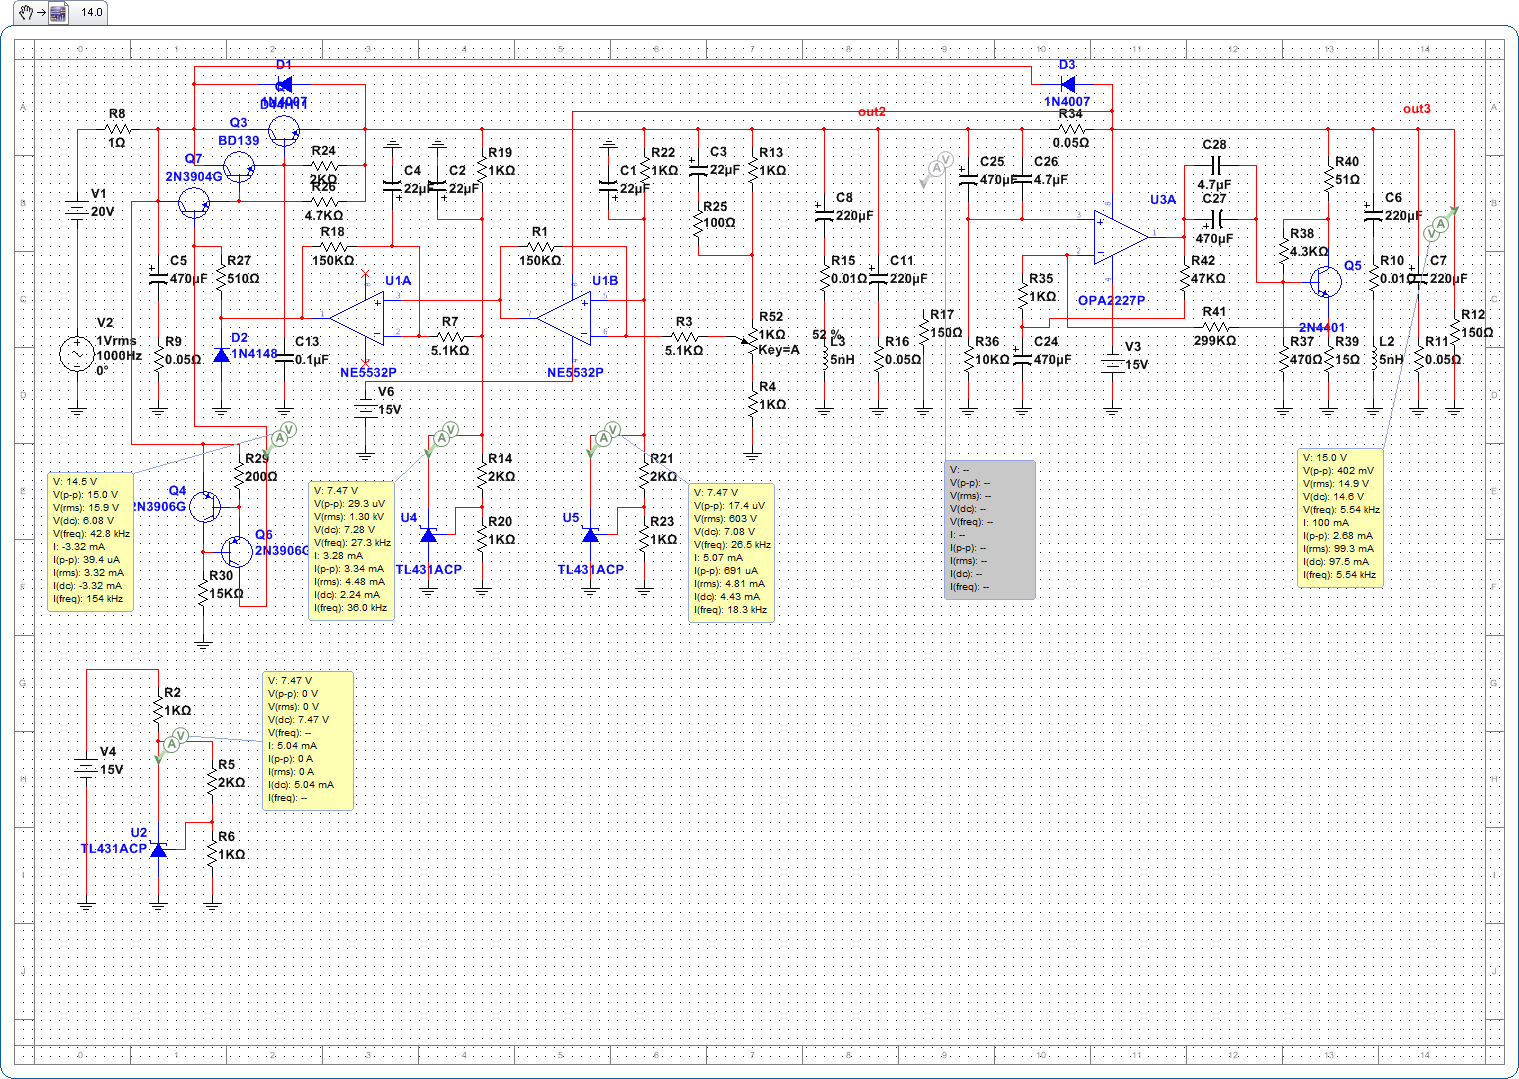
Task: Click the probe readout with I: 3.28 mA
Action: [x=352, y=550]
